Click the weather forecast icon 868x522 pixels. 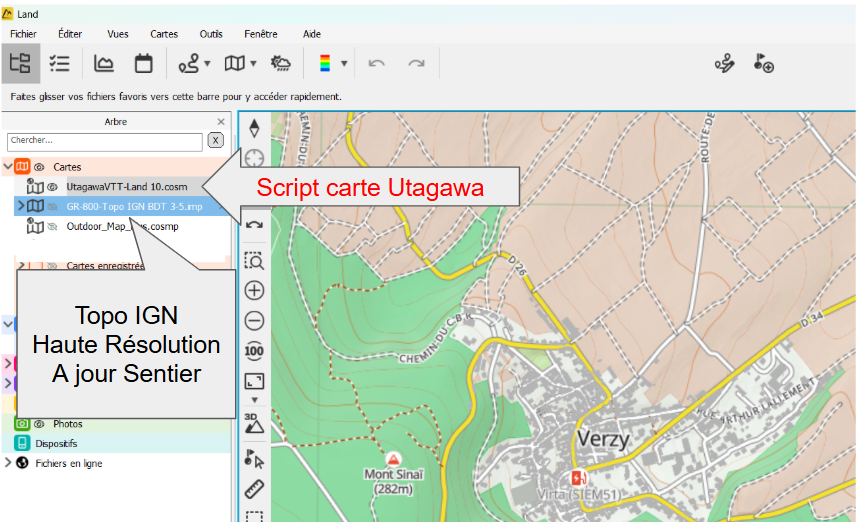tap(281, 63)
